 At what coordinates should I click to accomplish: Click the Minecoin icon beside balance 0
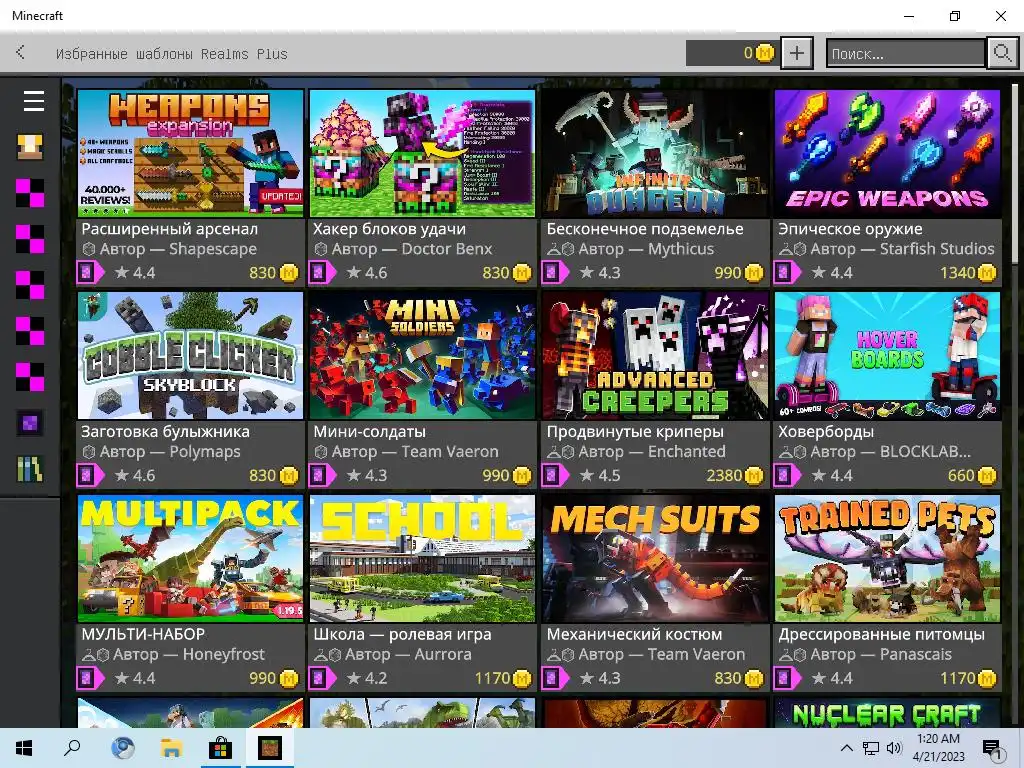point(765,53)
